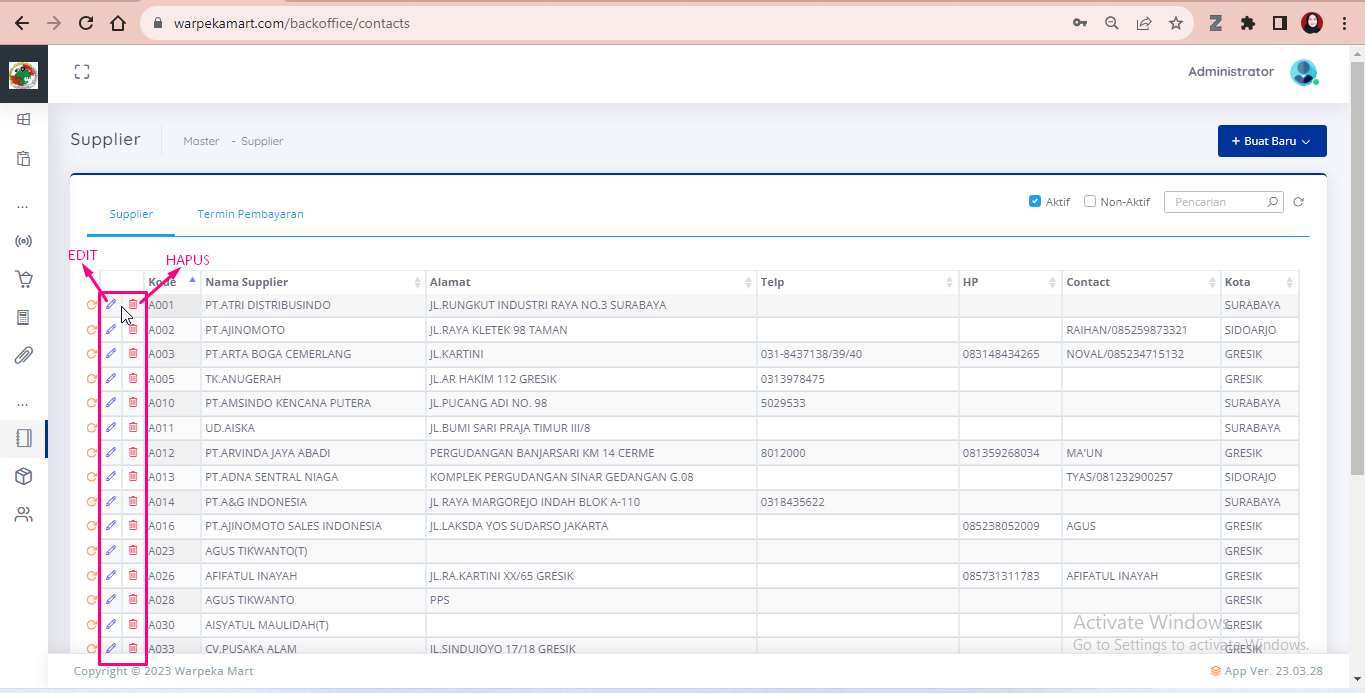The height and width of the screenshot is (693, 1365).
Task: Open Chrome three-dot menu
Action: pyautogui.click(x=1344, y=23)
